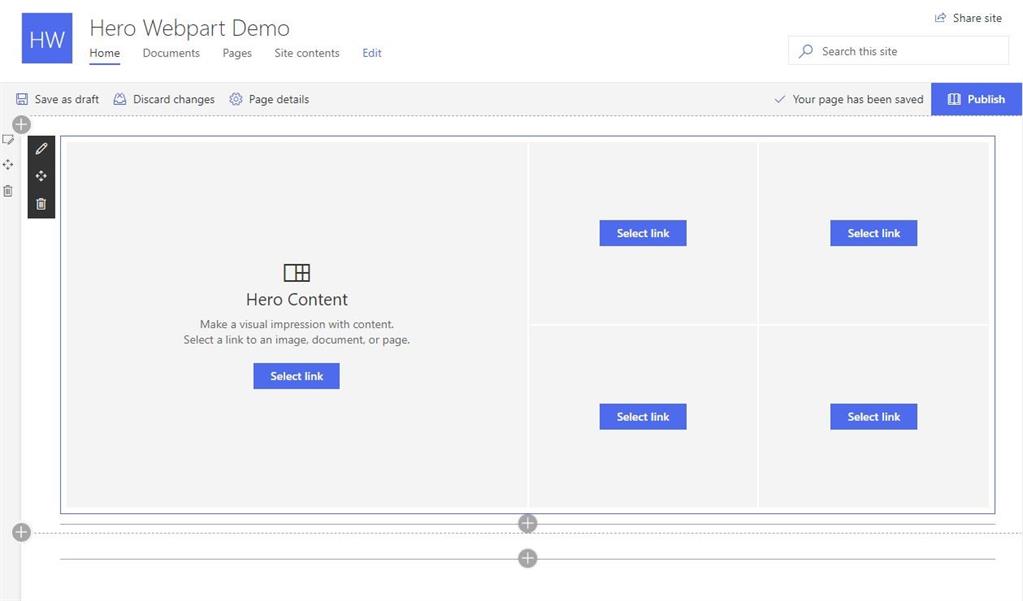
Task: Discard changes to the page
Action: tap(165, 99)
